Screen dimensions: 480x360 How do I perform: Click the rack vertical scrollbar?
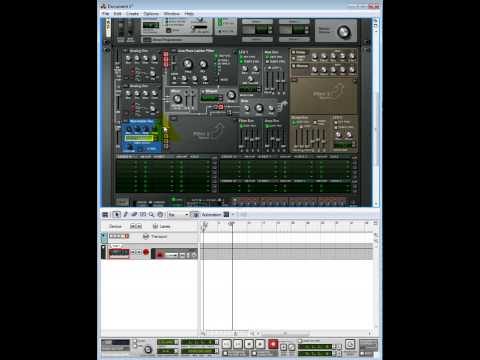click(376, 128)
